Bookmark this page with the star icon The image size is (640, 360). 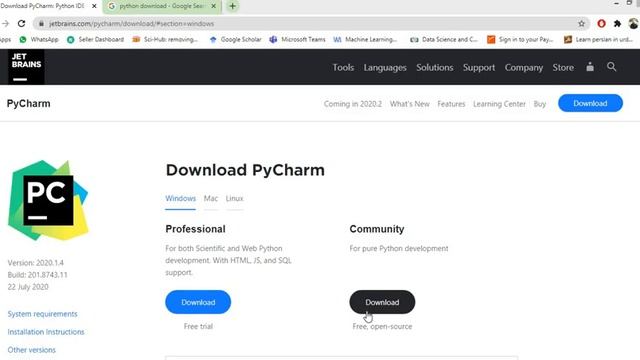click(581, 24)
